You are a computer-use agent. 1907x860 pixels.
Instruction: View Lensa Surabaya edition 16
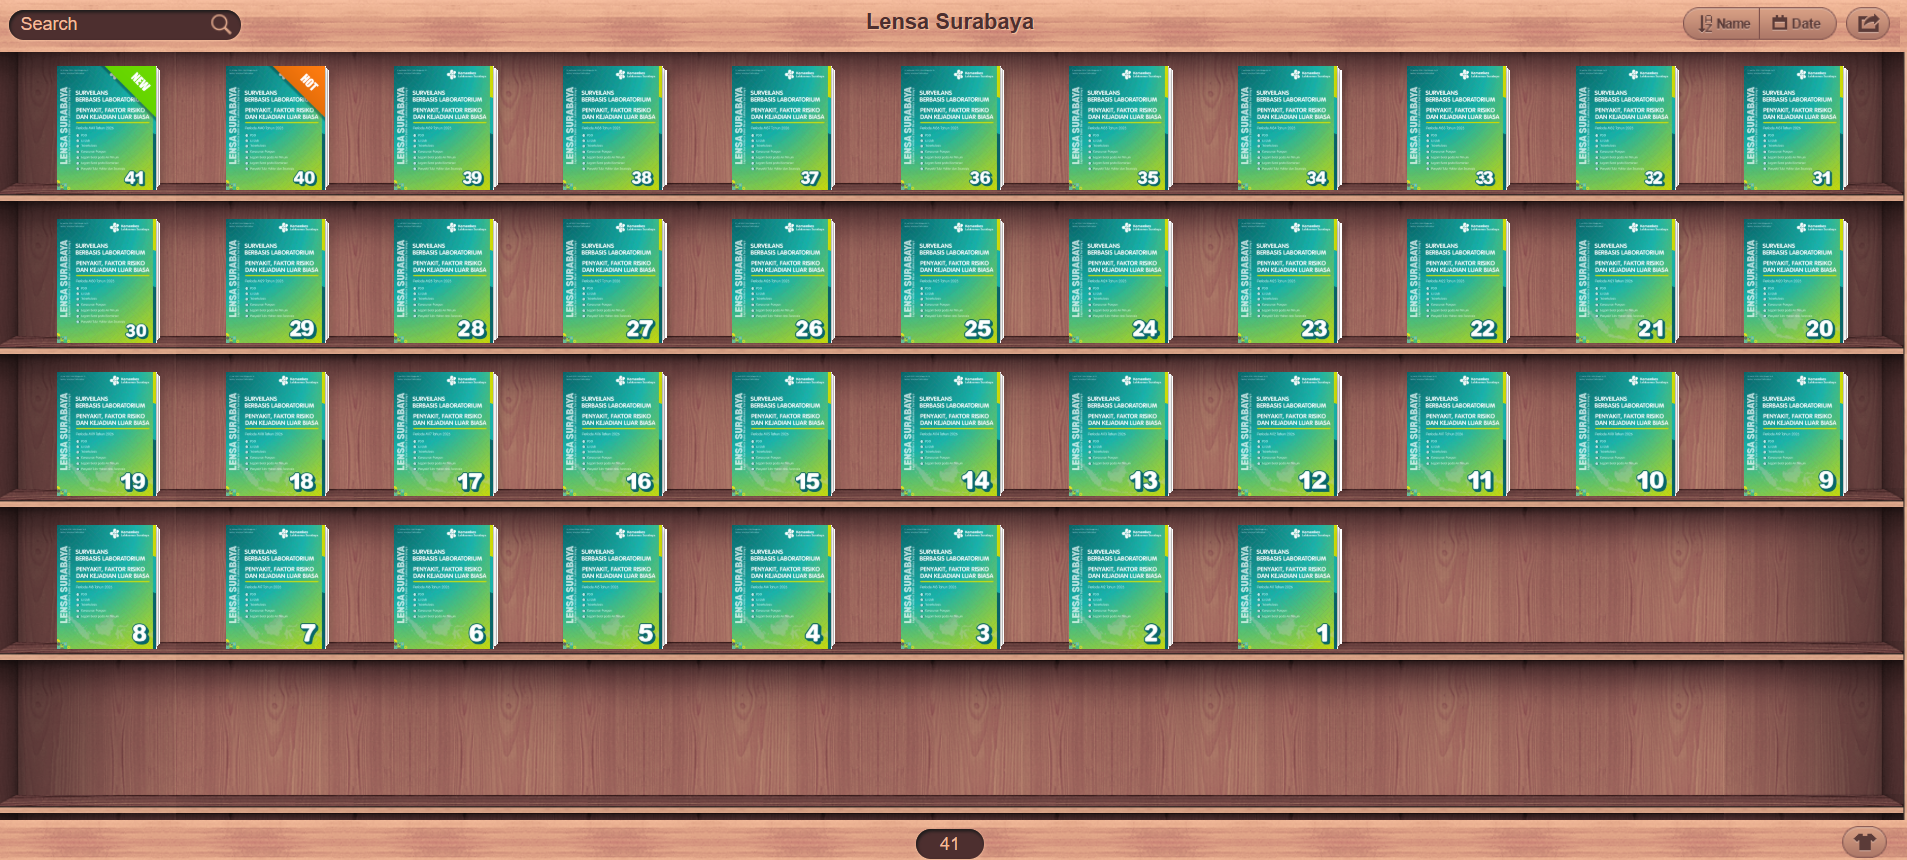tap(614, 434)
